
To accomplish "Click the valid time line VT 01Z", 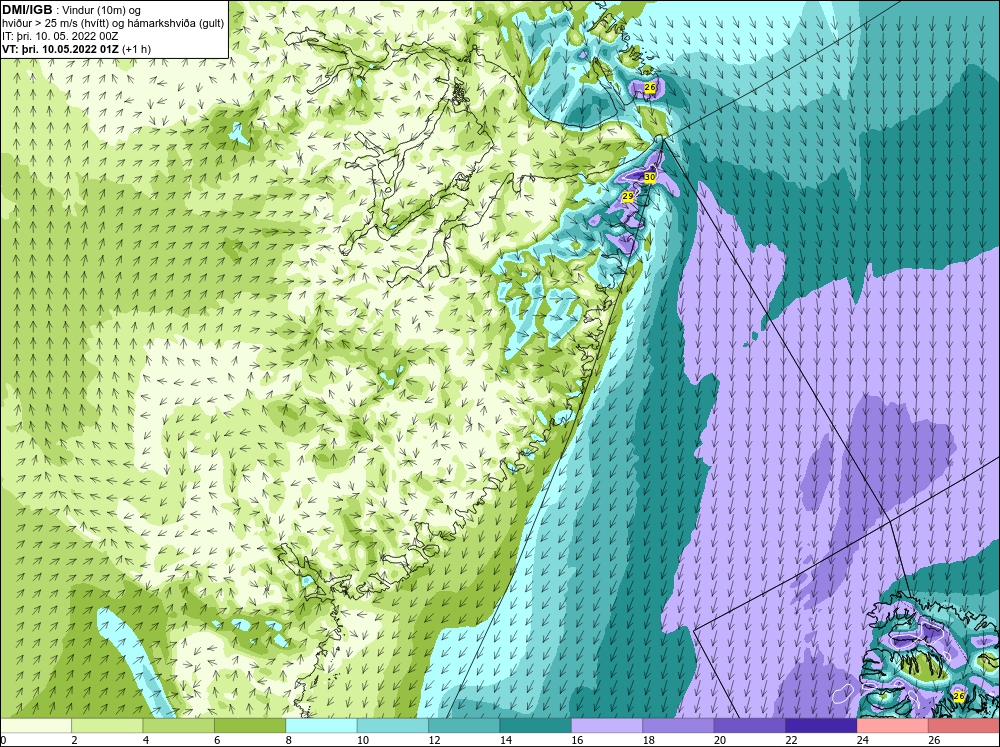I will click(77, 49).
